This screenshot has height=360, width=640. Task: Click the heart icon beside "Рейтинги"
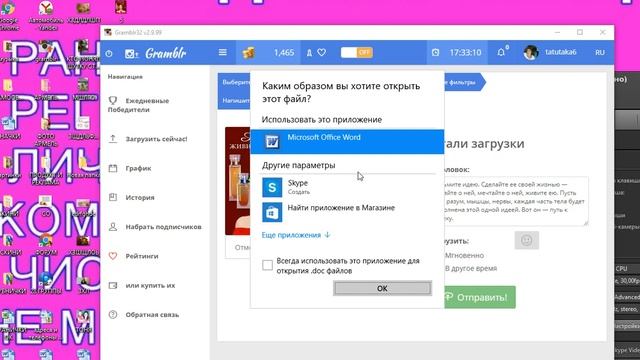coord(113,256)
